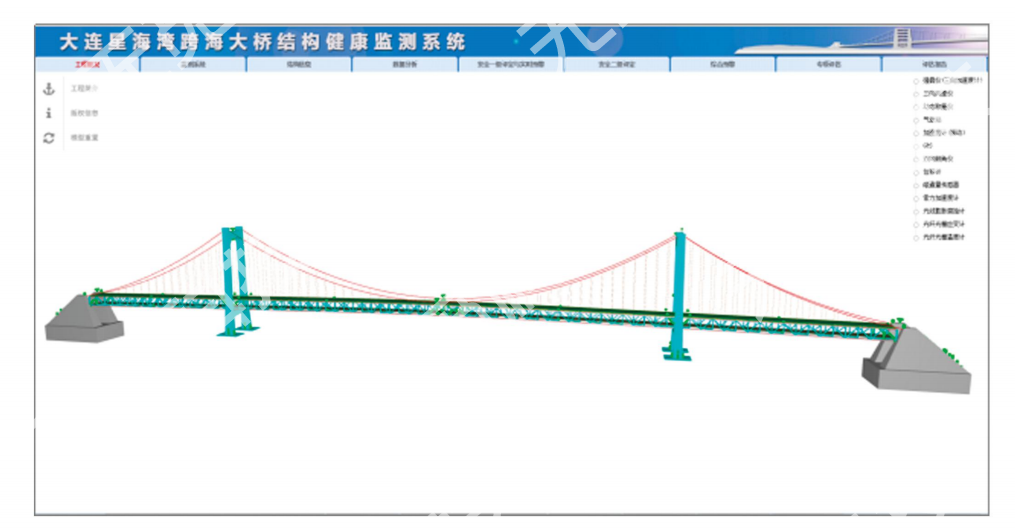Click the 工程简介 sidebar link

(84, 89)
